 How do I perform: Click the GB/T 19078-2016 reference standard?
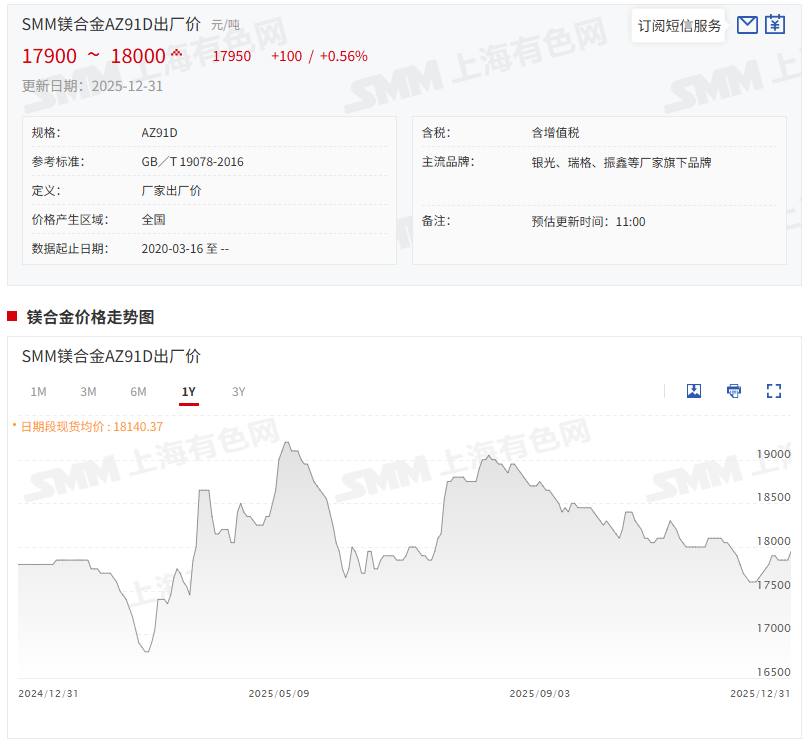[x=192, y=162]
